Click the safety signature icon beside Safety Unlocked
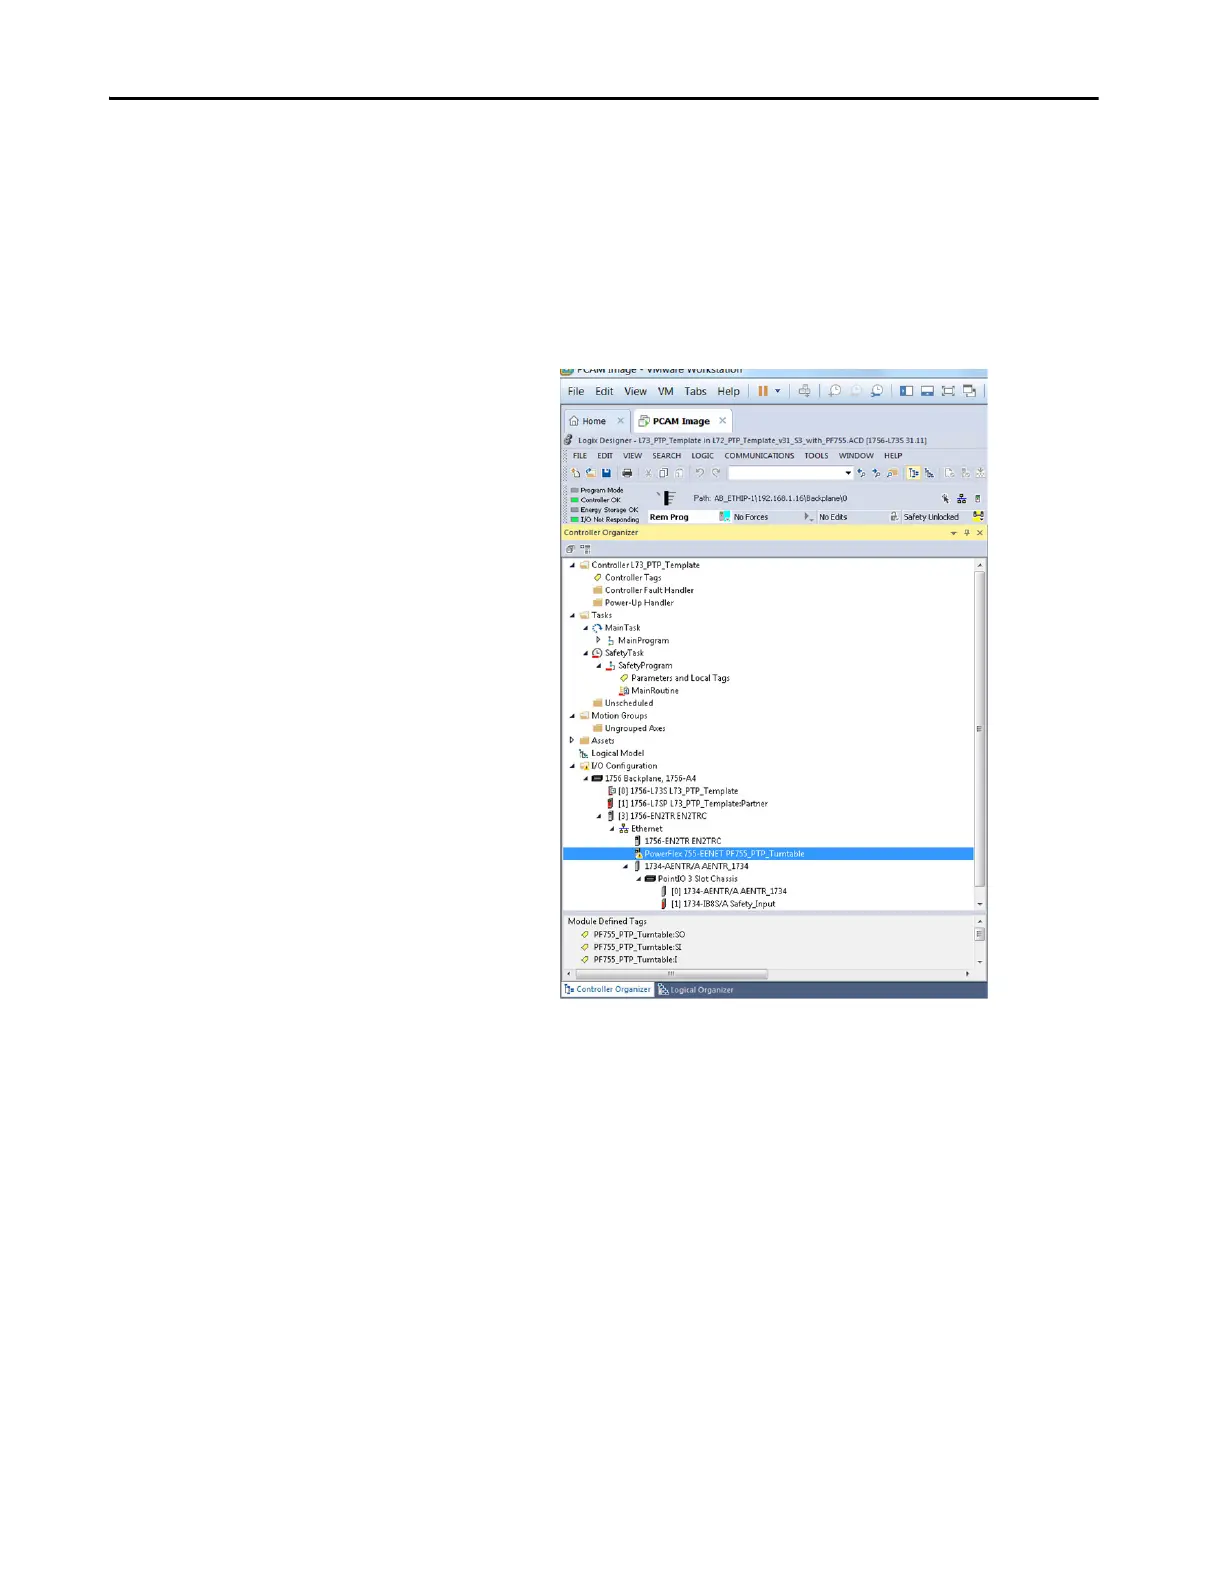This screenshot has height=1584, width=1224. point(978,516)
